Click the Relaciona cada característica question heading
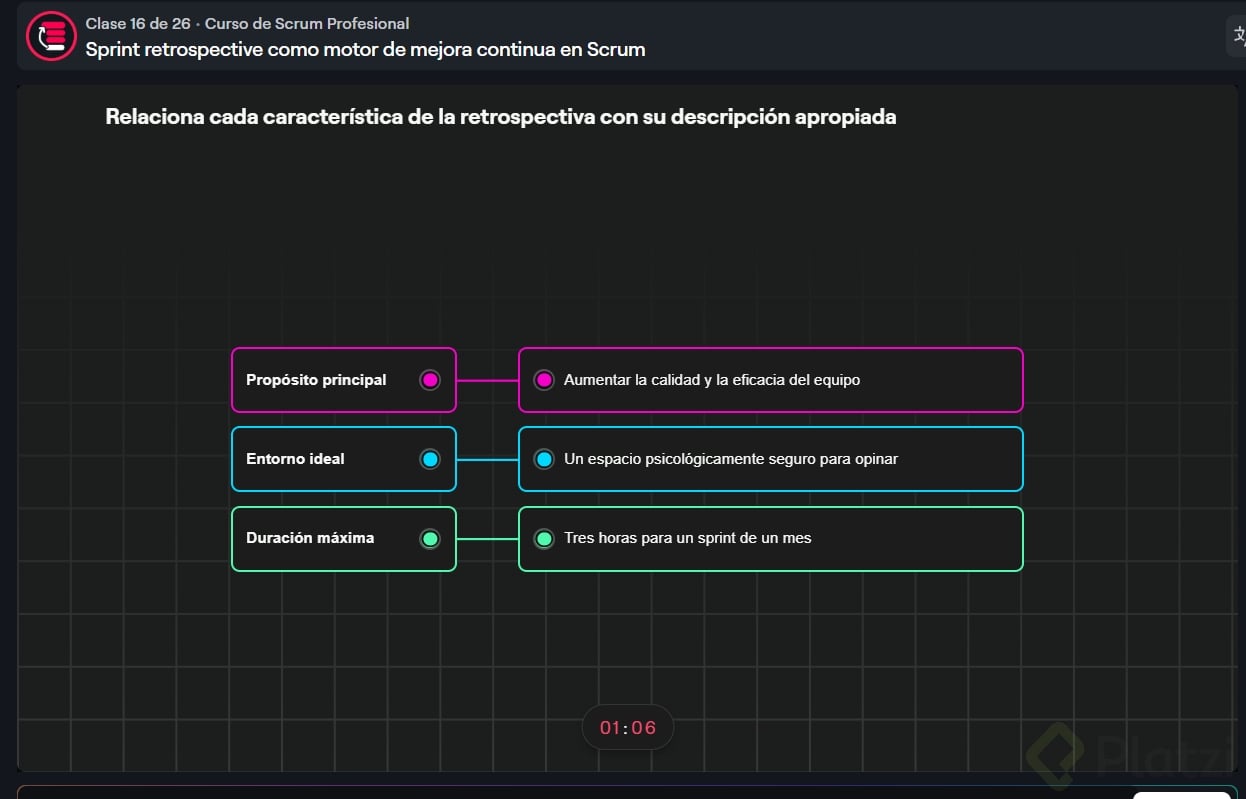The image size is (1246, 799). [x=500, y=117]
